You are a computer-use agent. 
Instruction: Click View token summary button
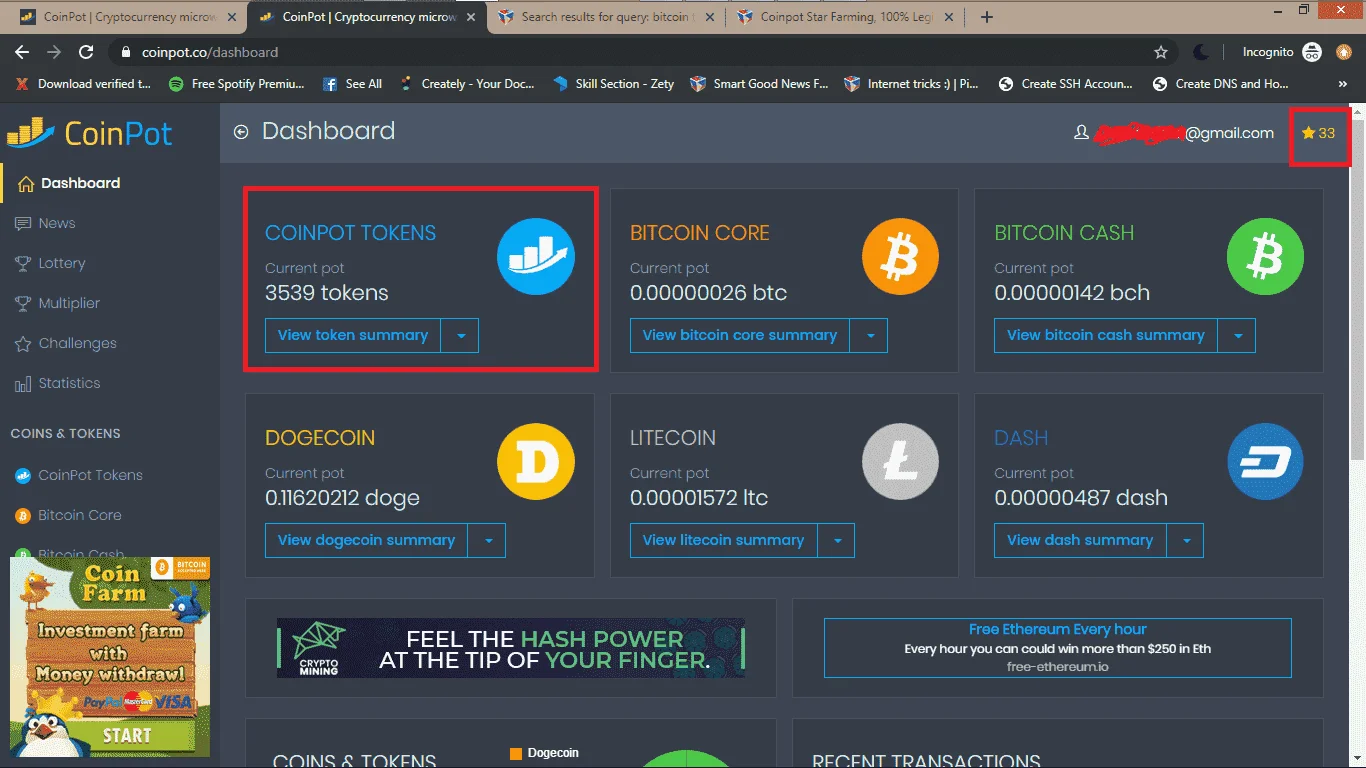click(x=353, y=336)
